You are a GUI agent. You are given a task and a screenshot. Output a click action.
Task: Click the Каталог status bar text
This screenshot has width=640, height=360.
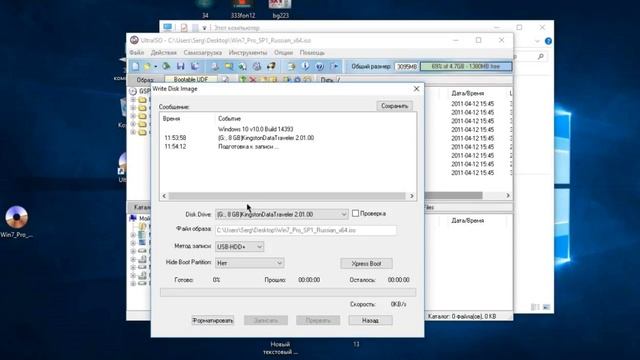click(462, 316)
